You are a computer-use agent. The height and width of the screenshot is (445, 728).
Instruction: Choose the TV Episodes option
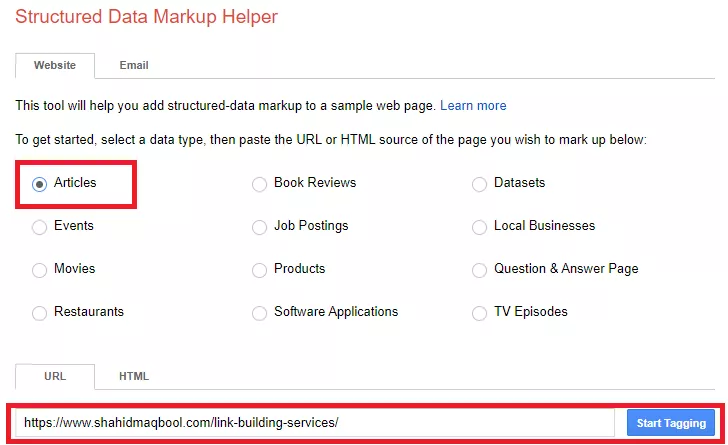coord(479,313)
